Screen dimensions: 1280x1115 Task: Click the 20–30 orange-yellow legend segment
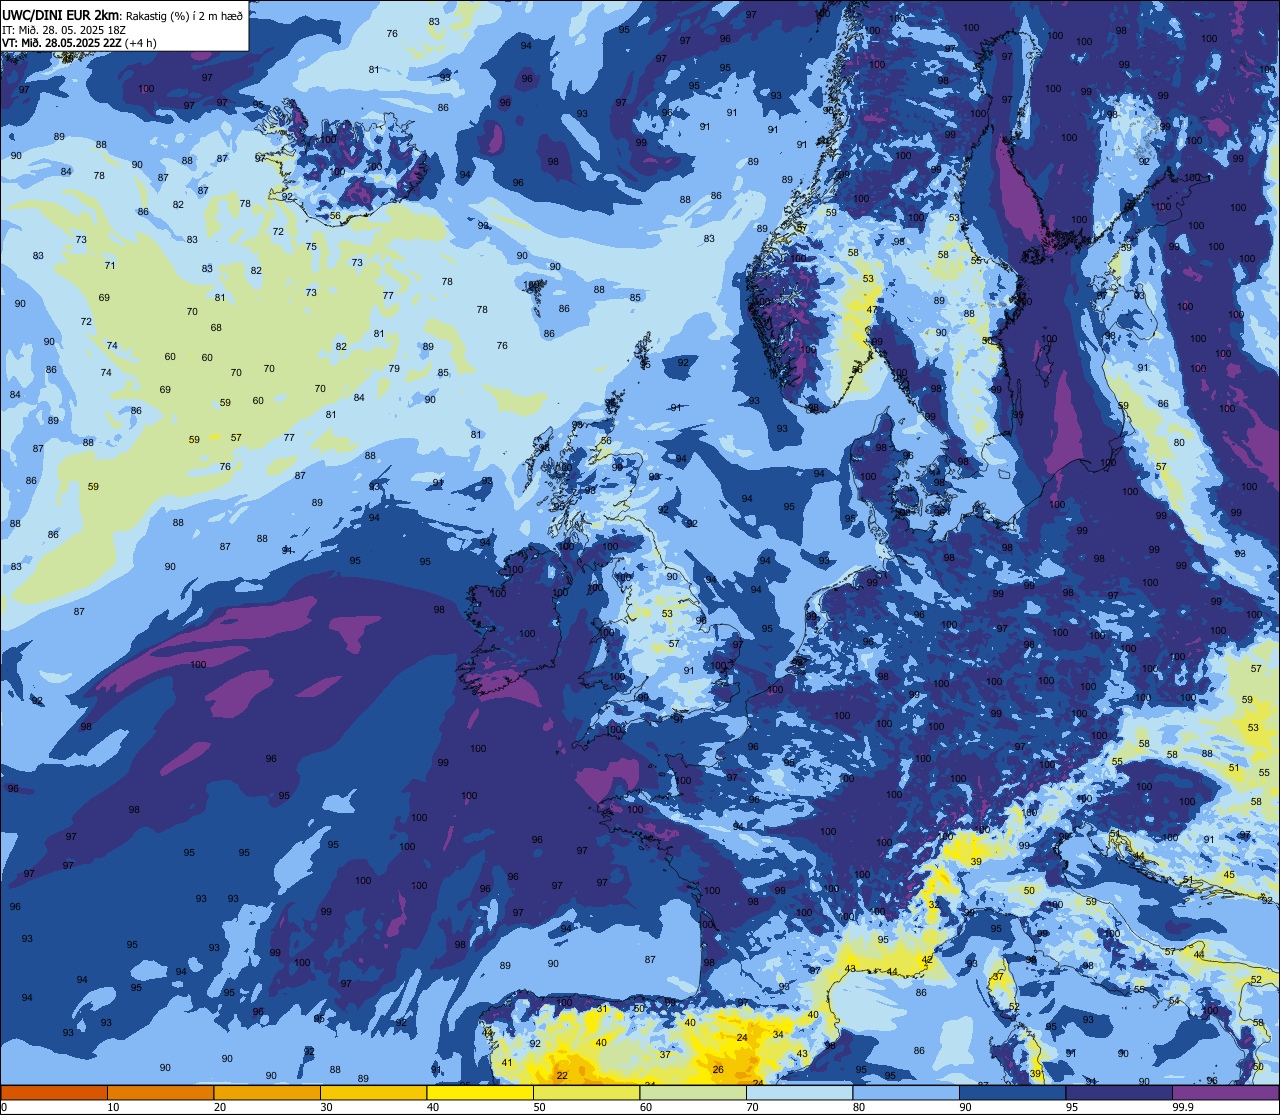(x=267, y=1092)
